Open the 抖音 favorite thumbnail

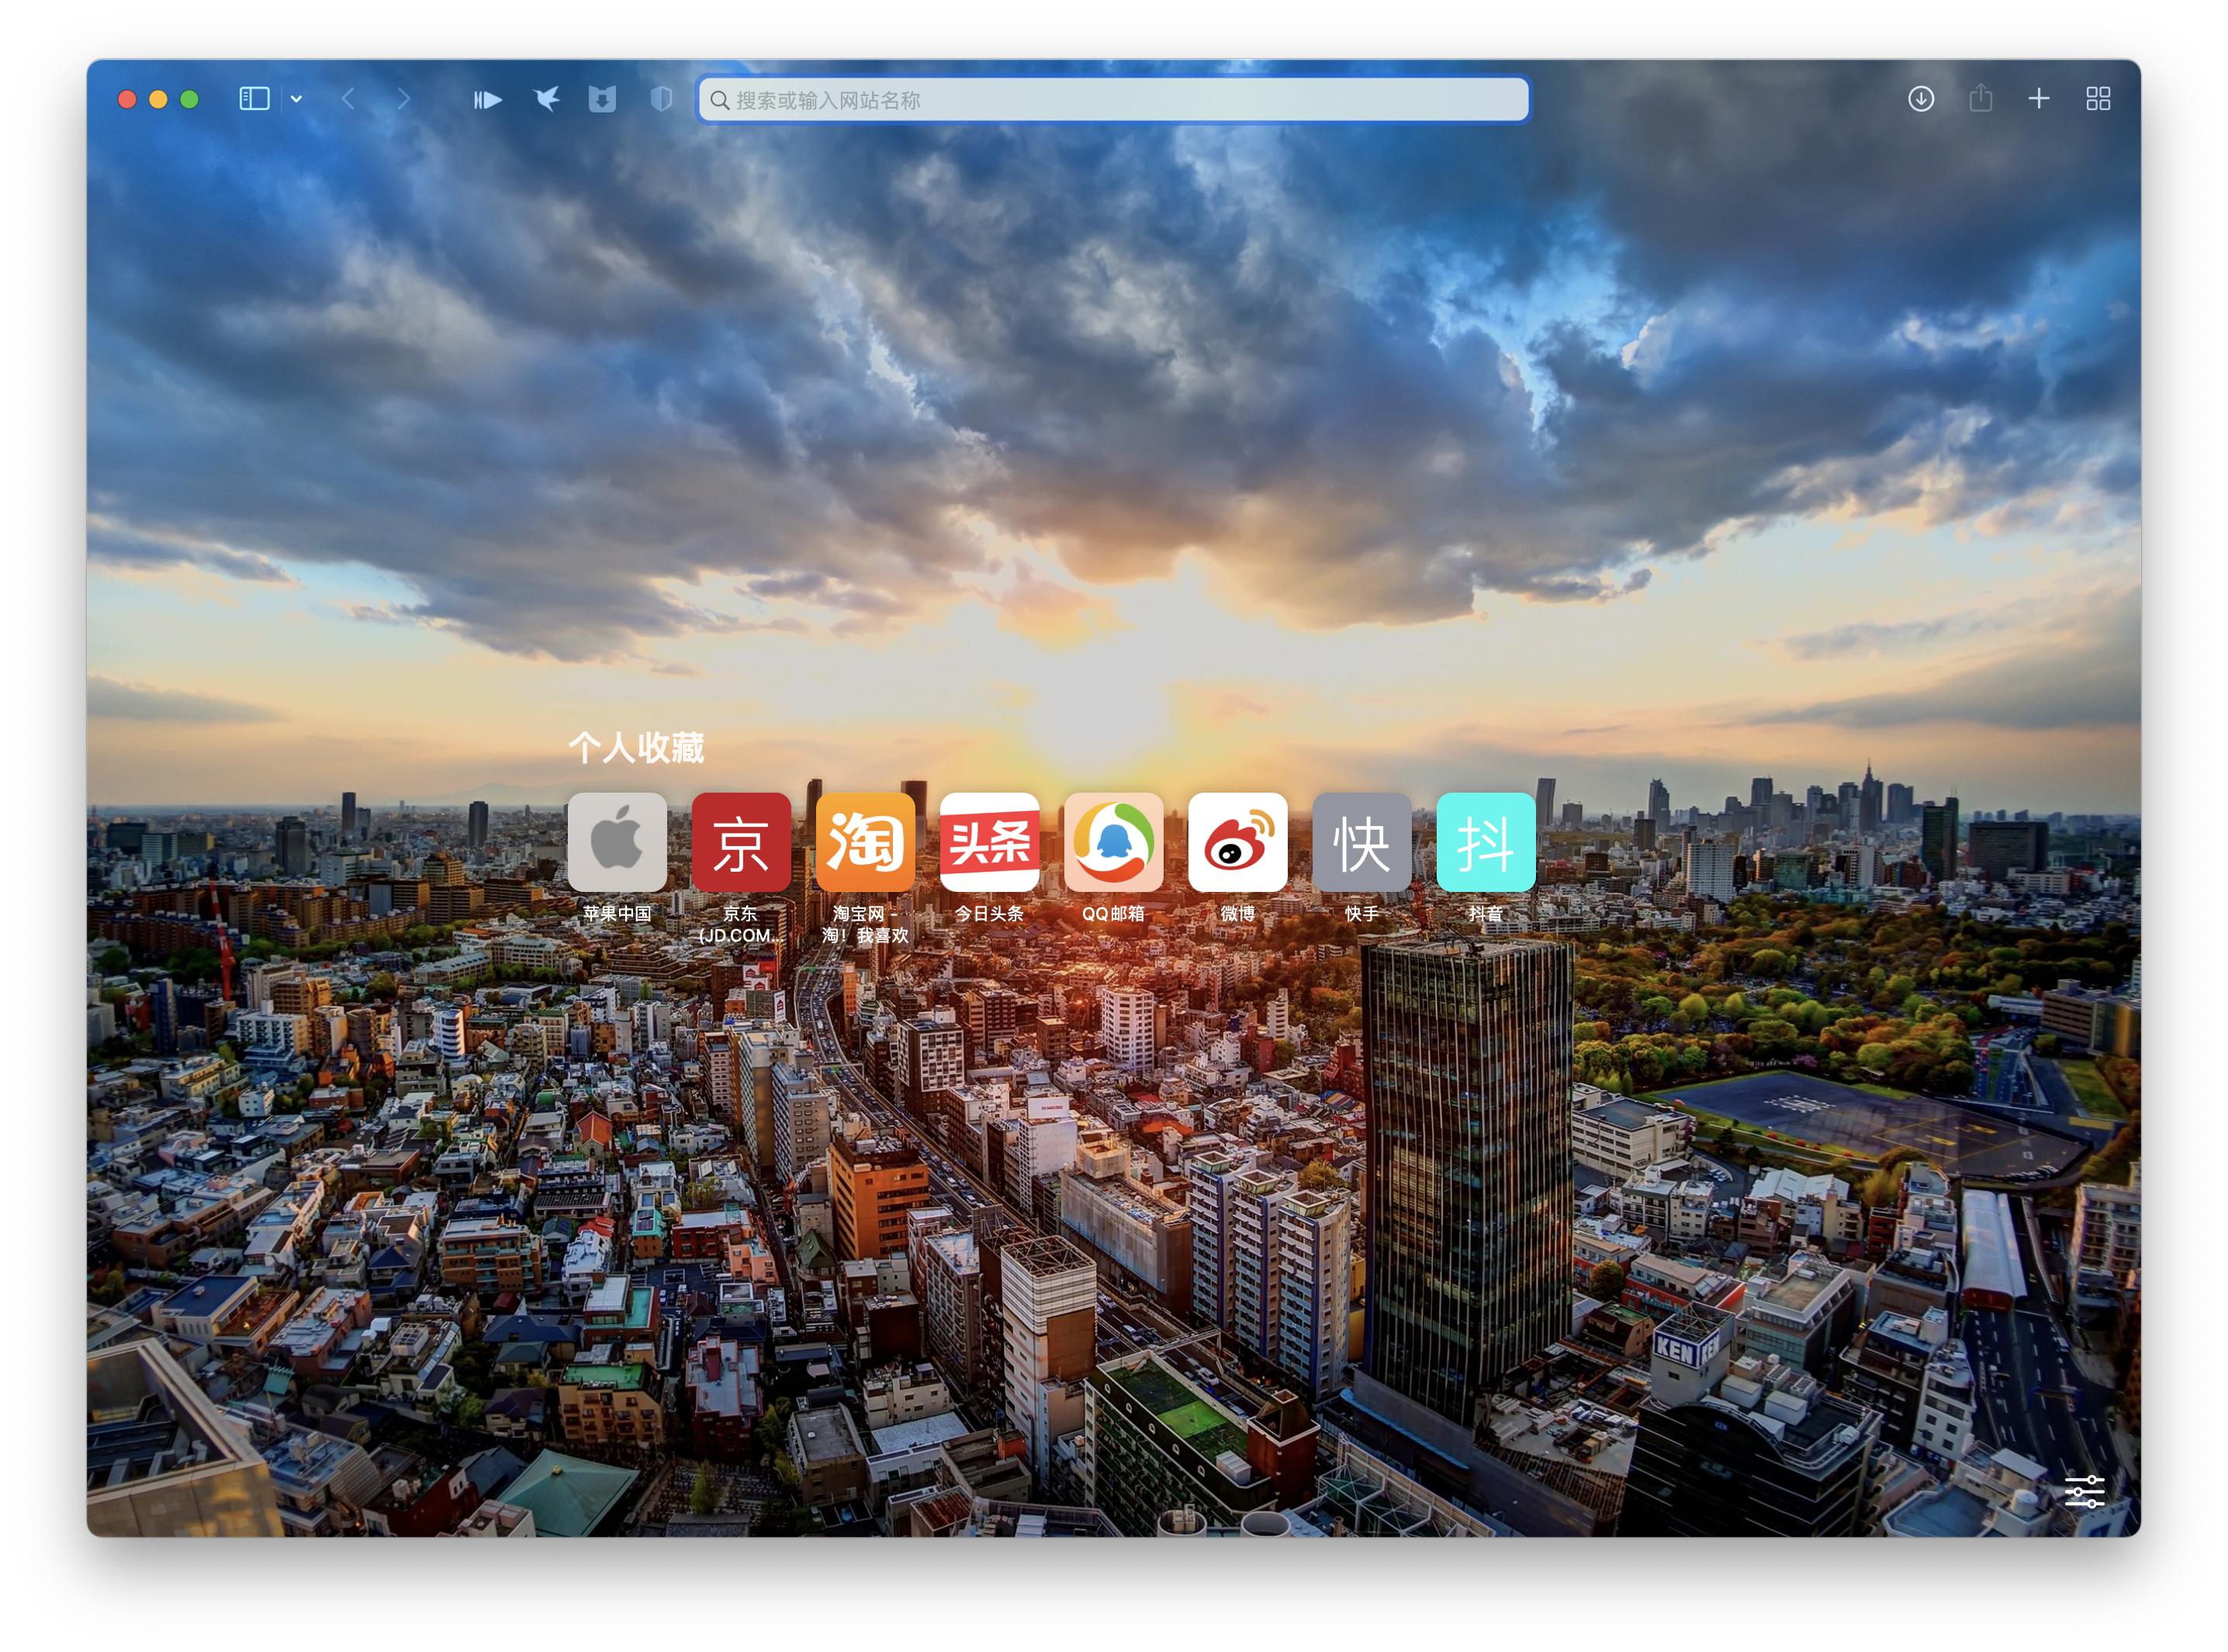[1485, 842]
